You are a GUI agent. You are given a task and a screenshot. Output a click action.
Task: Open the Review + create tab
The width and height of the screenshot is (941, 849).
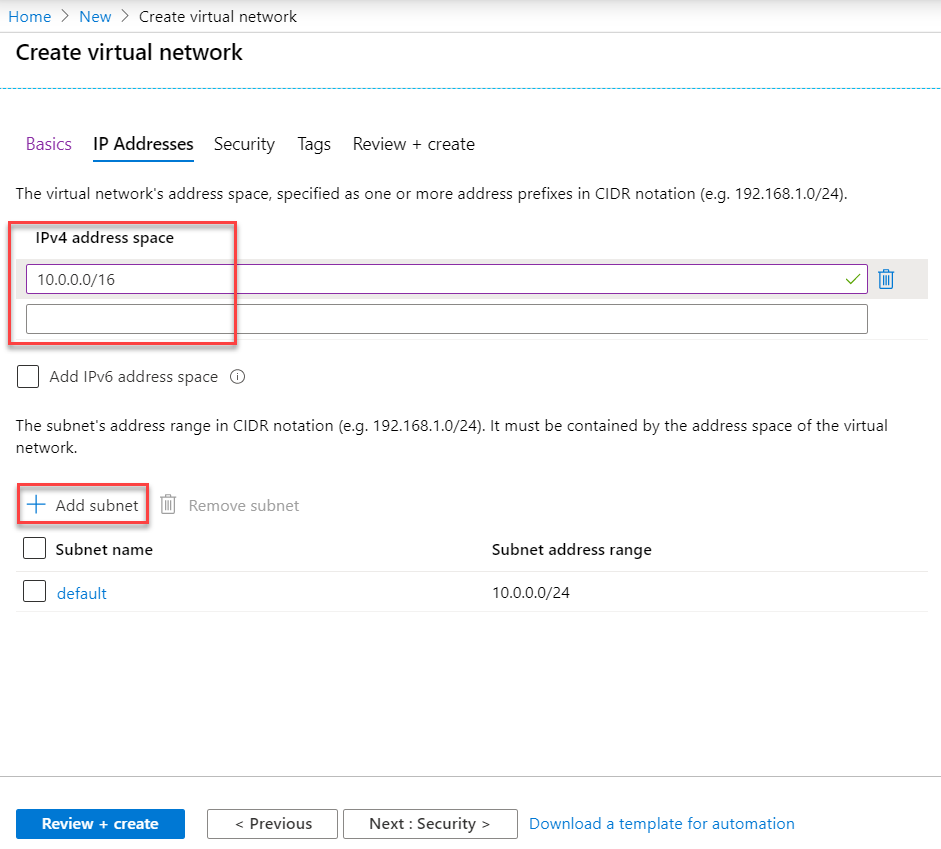pyautogui.click(x=413, y=144)
